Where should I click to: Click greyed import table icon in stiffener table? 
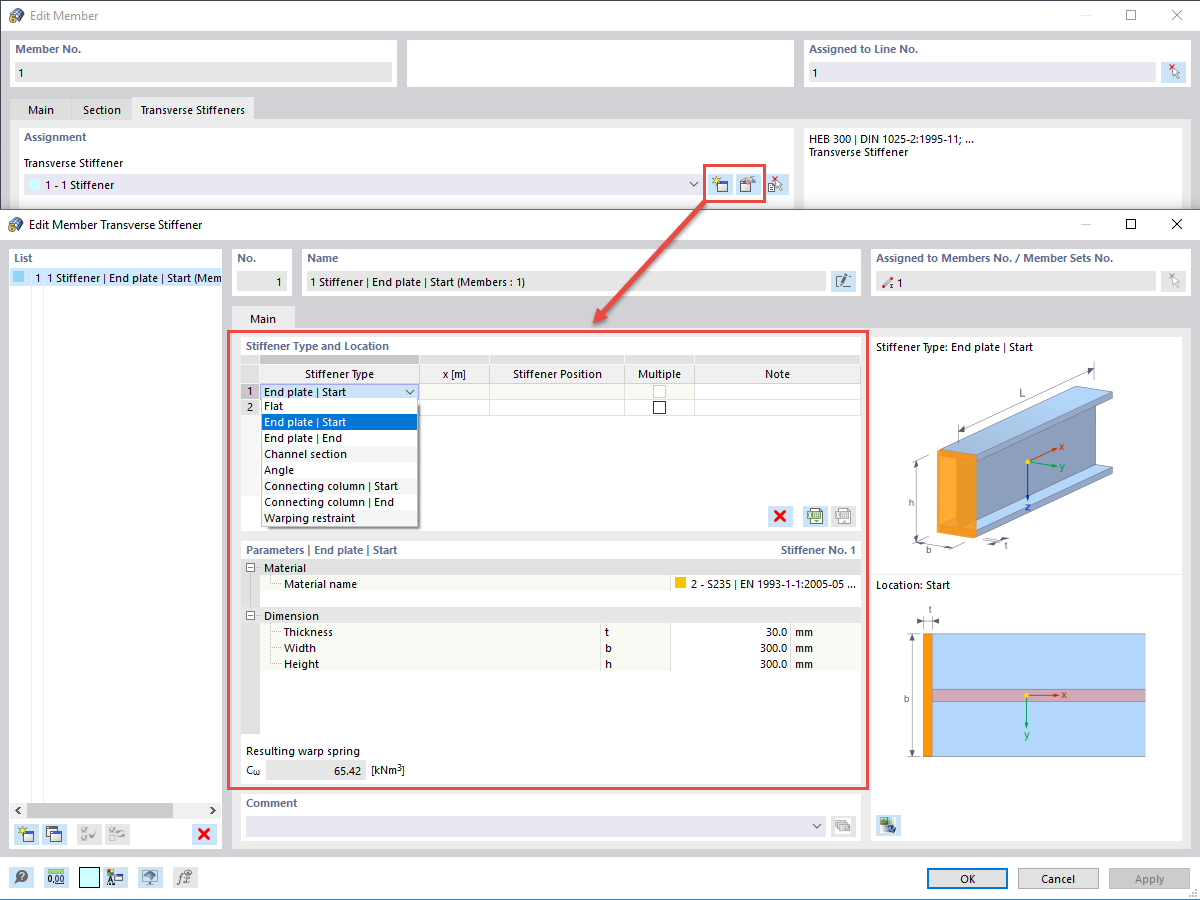tap(843, 516)
